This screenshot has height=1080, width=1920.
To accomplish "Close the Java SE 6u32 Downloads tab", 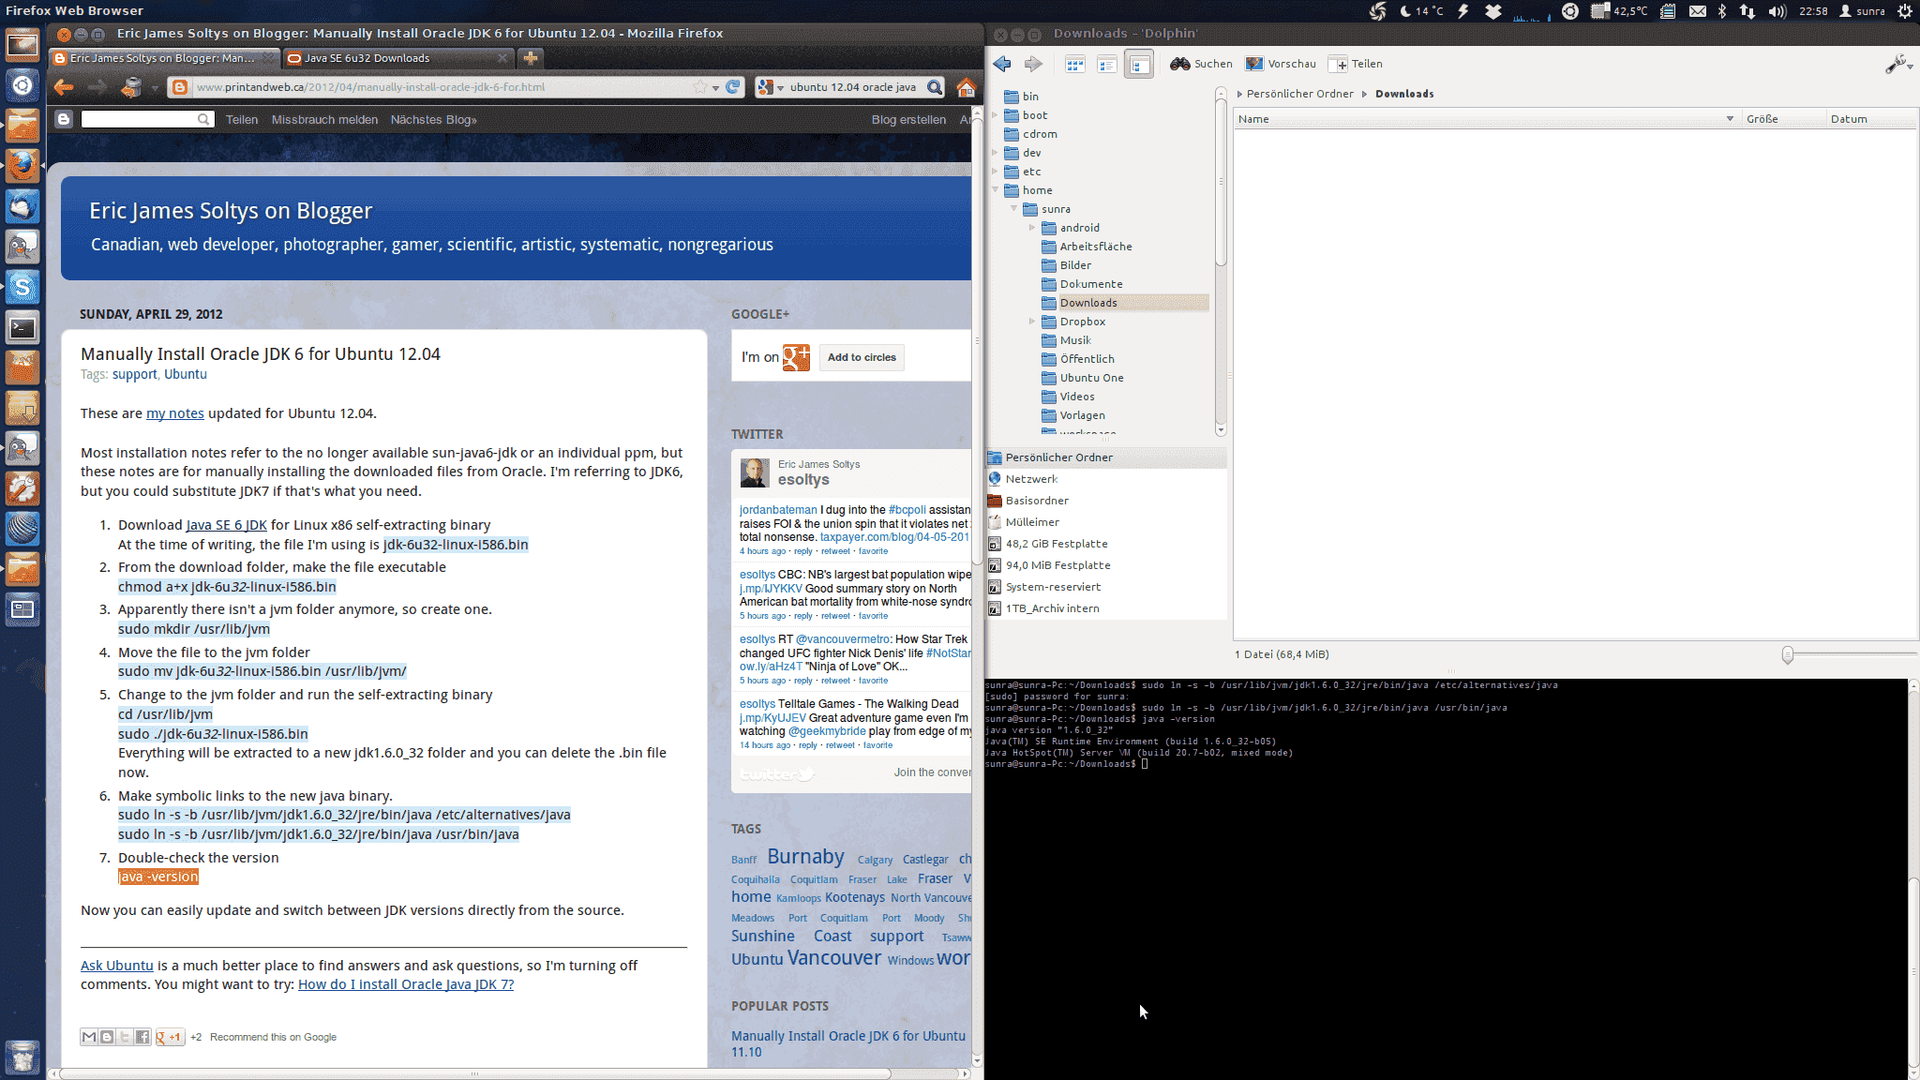I will 501,58.
